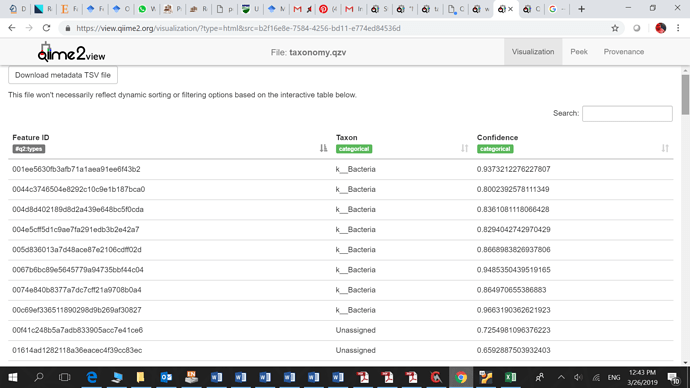Select feature ID 004e5cff5d1c9ae7fa291edb3b2e42a7
The image size is (690, 388).
tap(76, 230)
